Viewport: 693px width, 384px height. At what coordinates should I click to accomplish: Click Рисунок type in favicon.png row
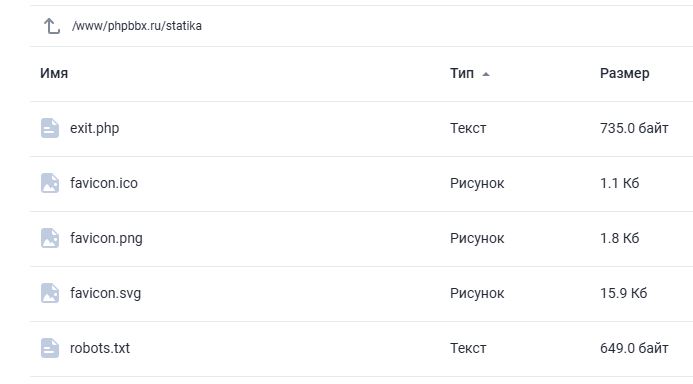477,238
